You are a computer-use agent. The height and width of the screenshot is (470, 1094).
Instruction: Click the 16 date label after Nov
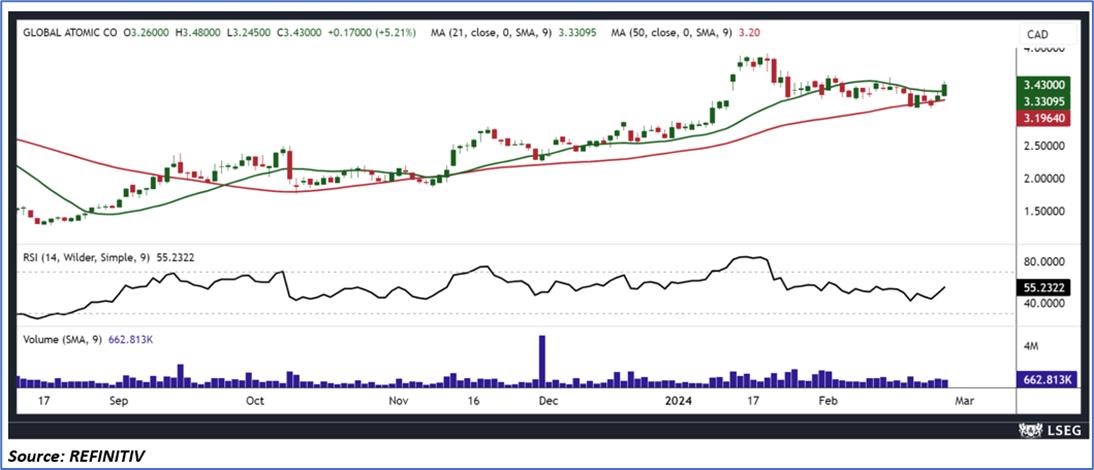point(474,401)
